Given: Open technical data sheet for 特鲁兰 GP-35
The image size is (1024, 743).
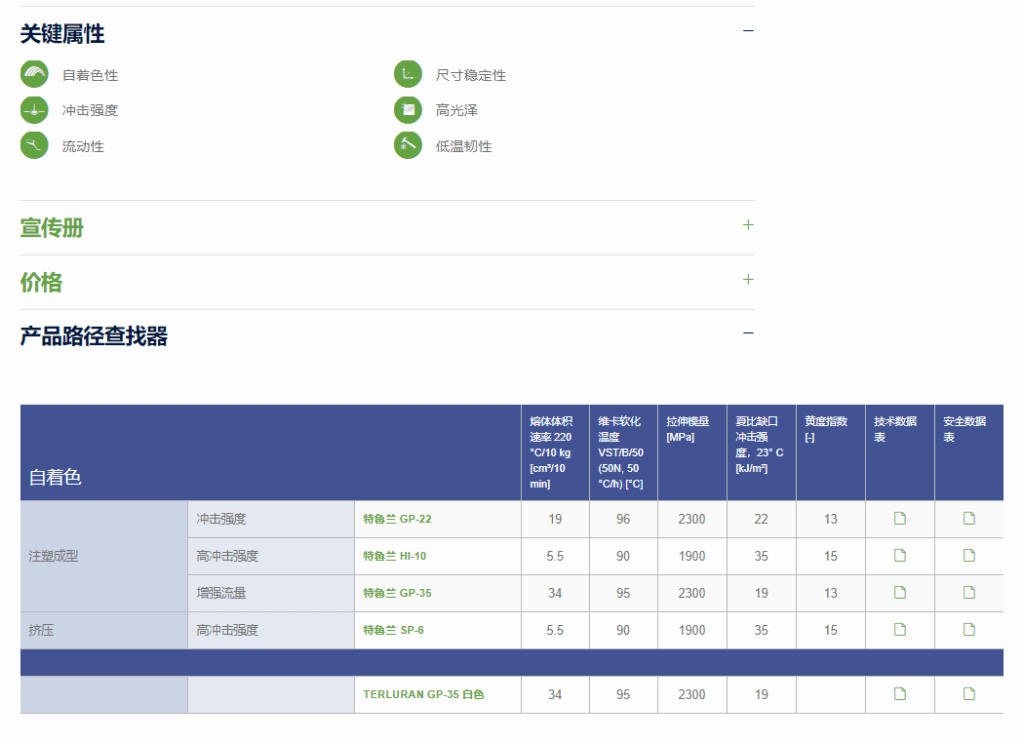Looking at the screenshot, I should [900, 593].
